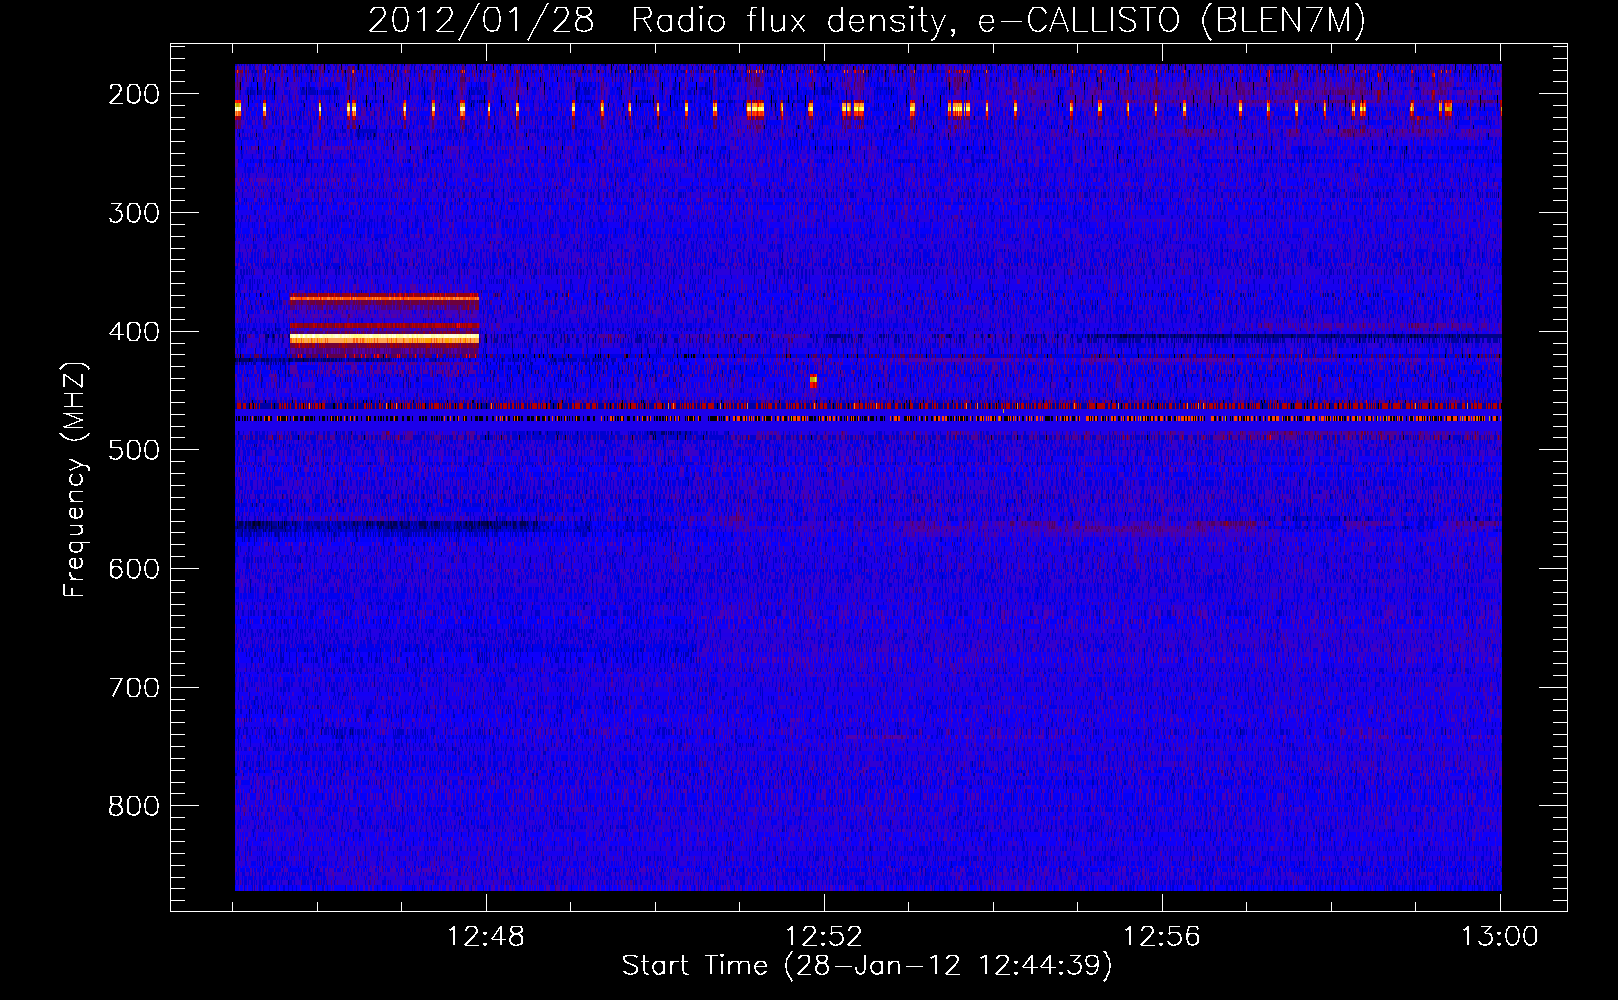Click the 13:00 time tick label
This screenshot has height=1000, width=1618.
tap(1500, 937)
